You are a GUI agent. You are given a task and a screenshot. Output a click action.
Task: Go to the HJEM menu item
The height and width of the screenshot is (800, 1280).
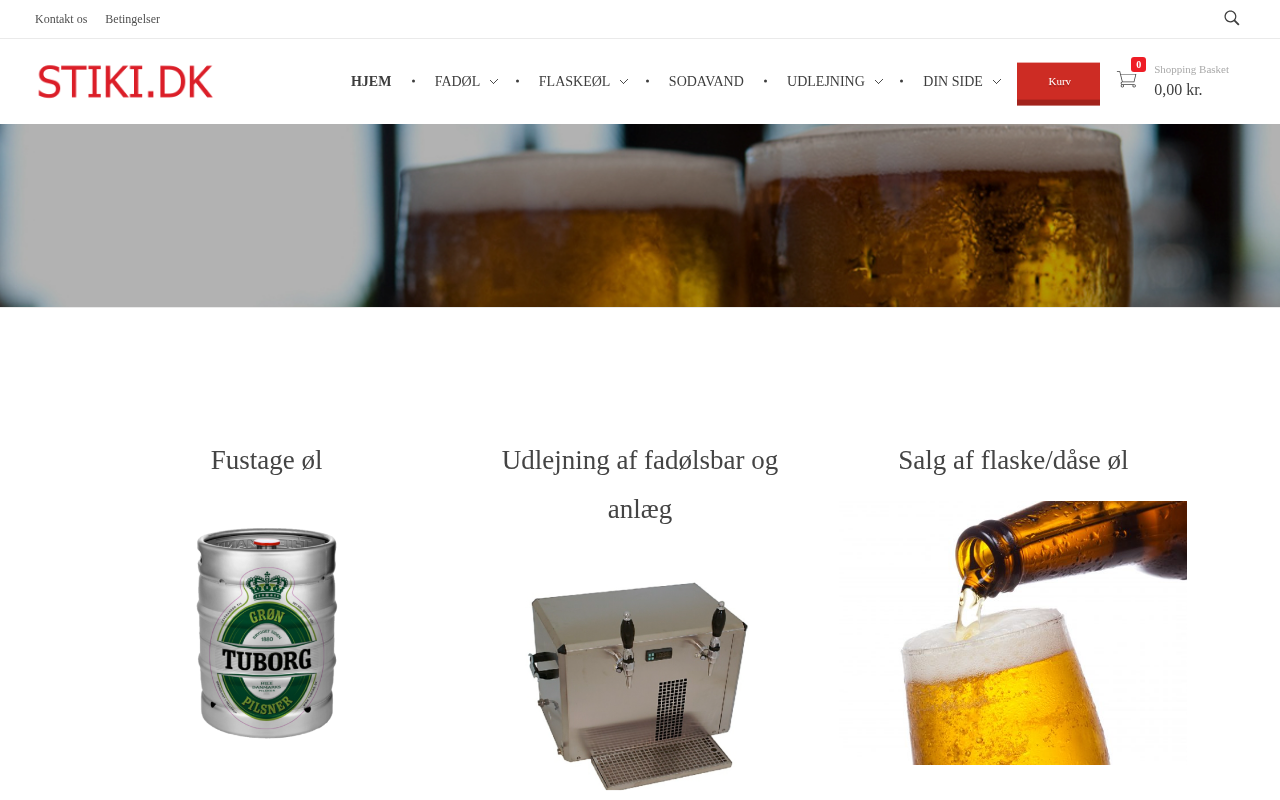click(x=371, y=82)
